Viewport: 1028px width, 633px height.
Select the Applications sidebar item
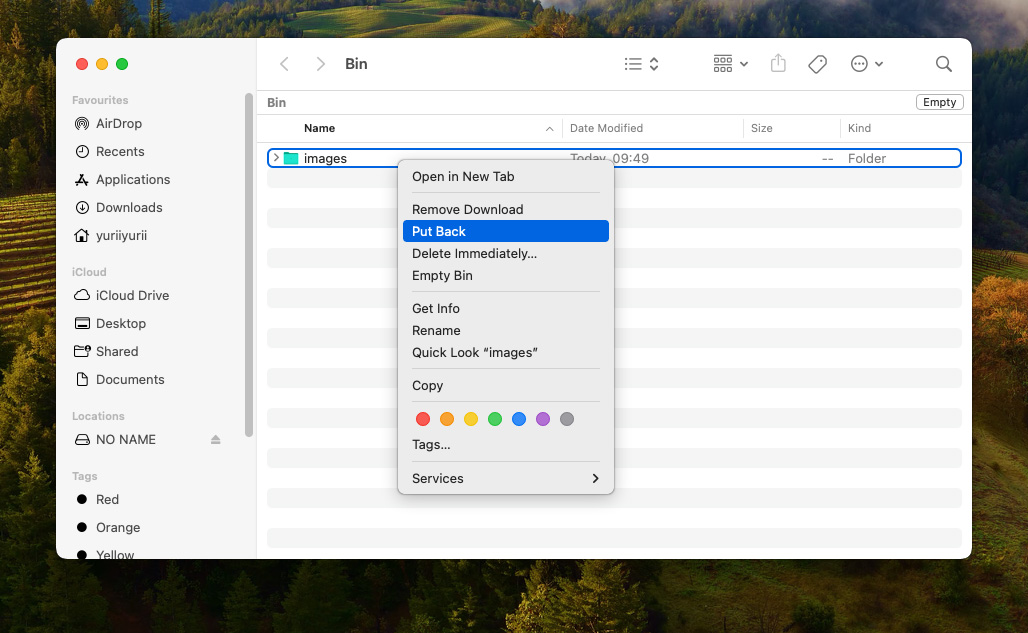pos(131,179)
